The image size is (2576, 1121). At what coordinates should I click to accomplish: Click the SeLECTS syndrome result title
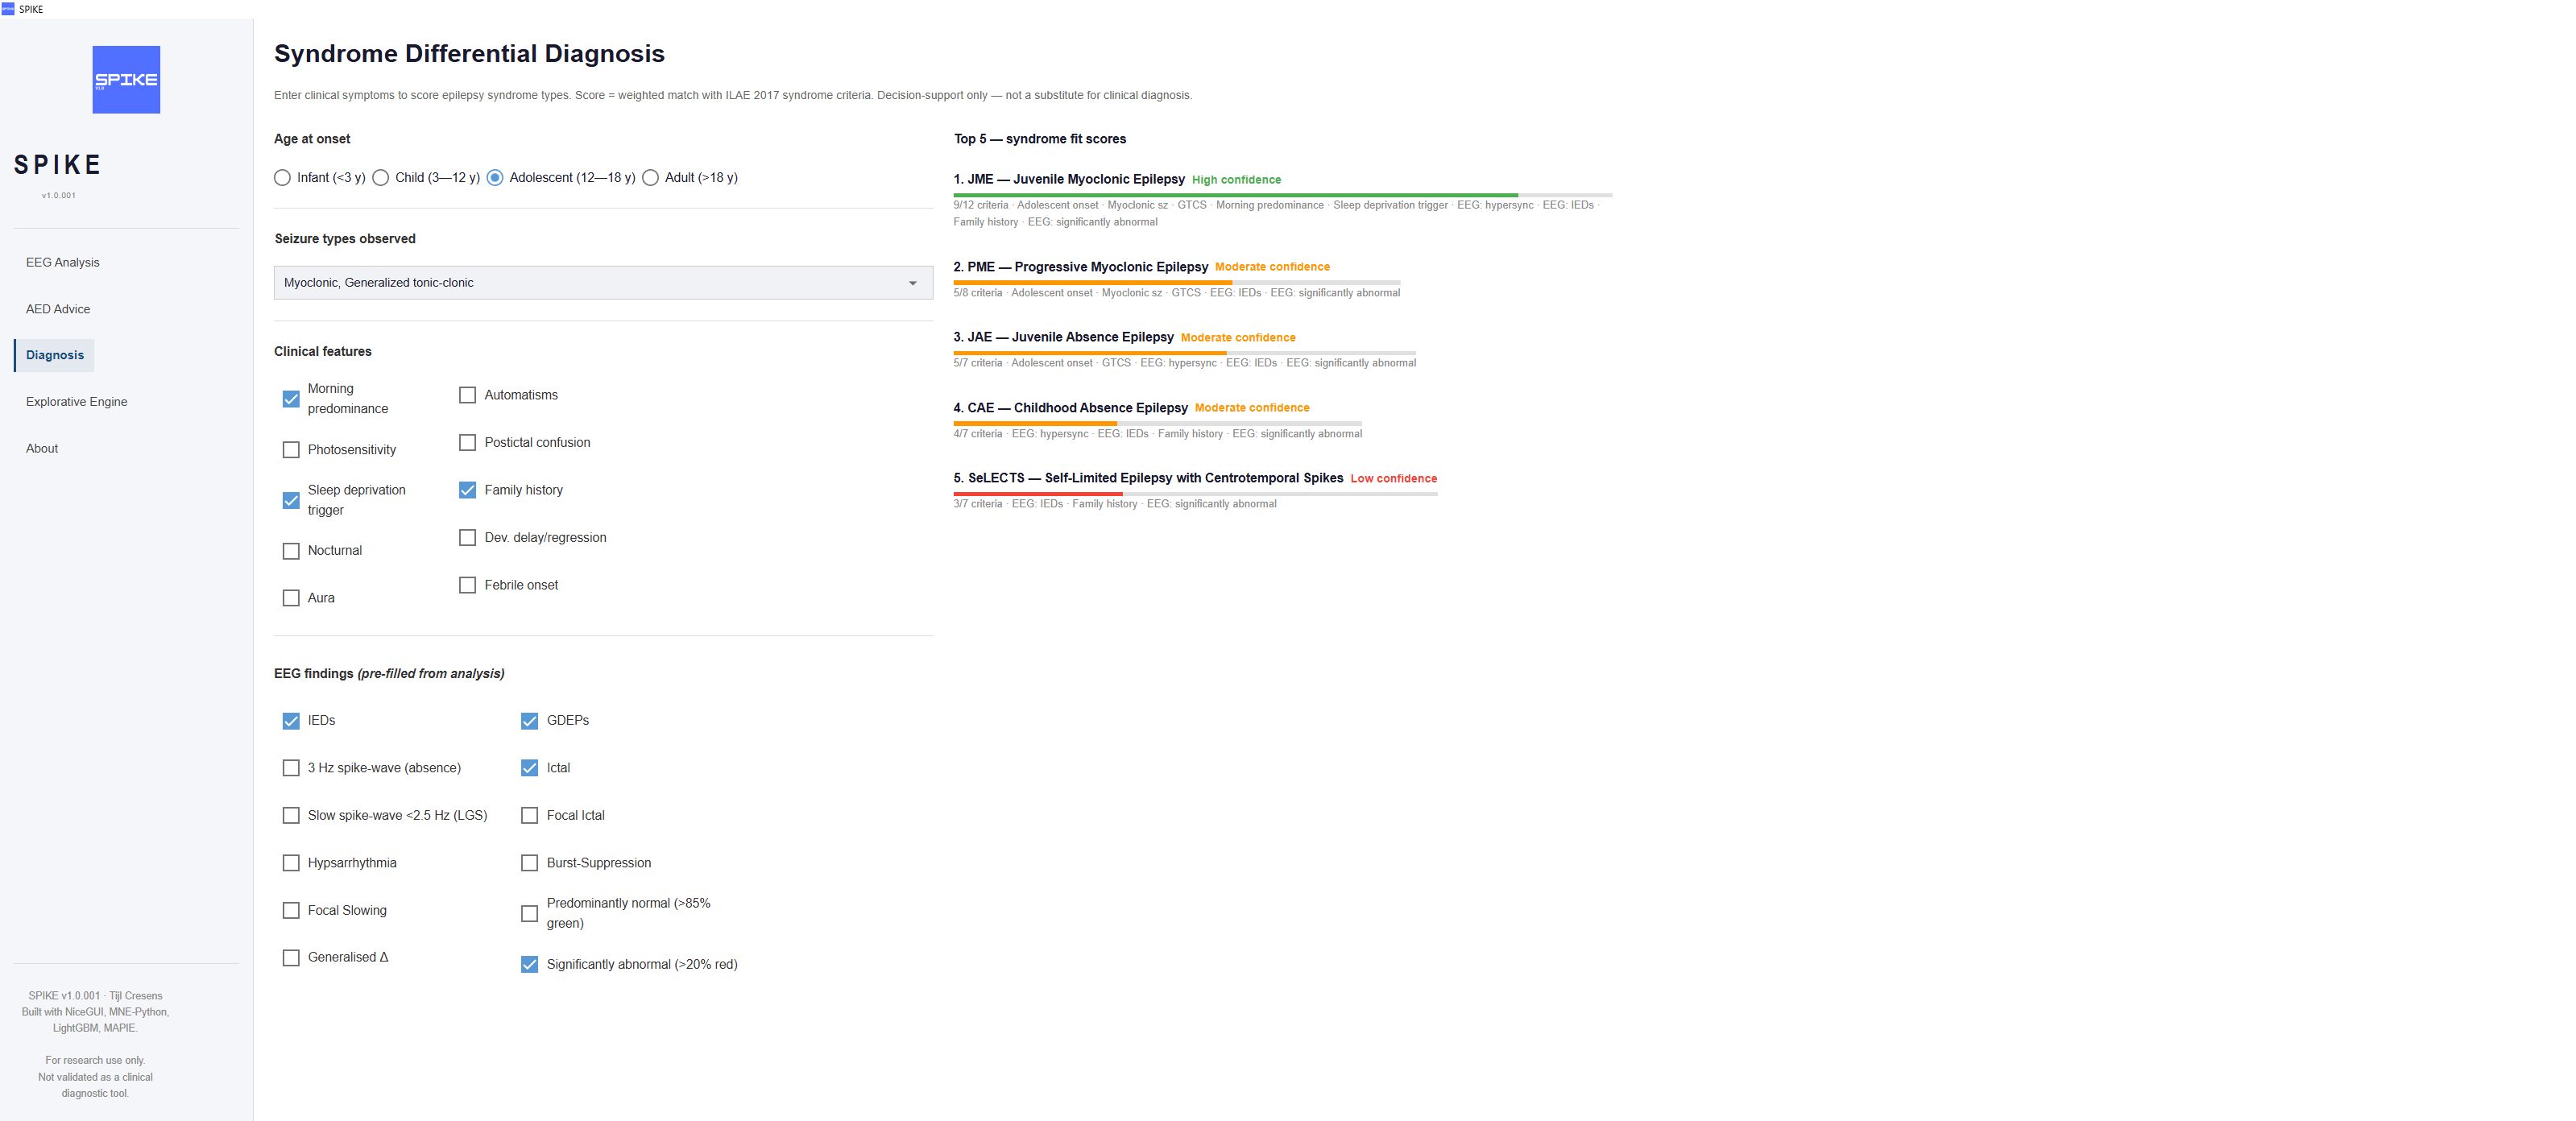(1148, 478)
